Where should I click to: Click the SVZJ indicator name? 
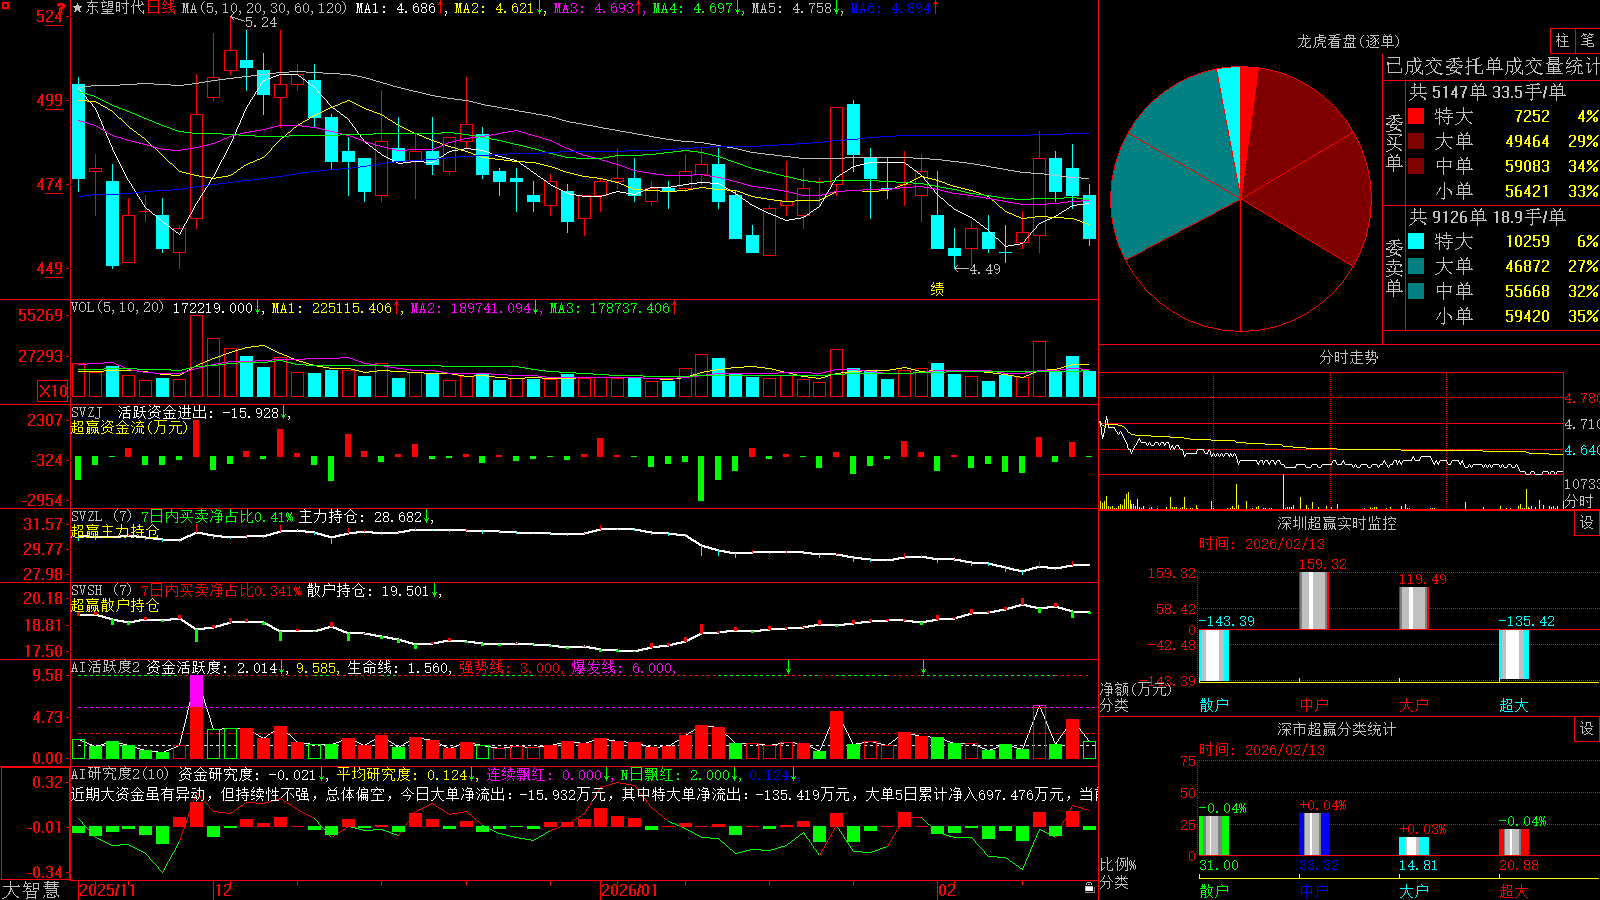87,412
